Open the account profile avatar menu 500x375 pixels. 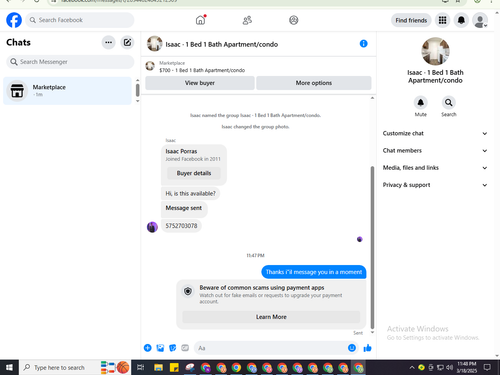point(480,20)
